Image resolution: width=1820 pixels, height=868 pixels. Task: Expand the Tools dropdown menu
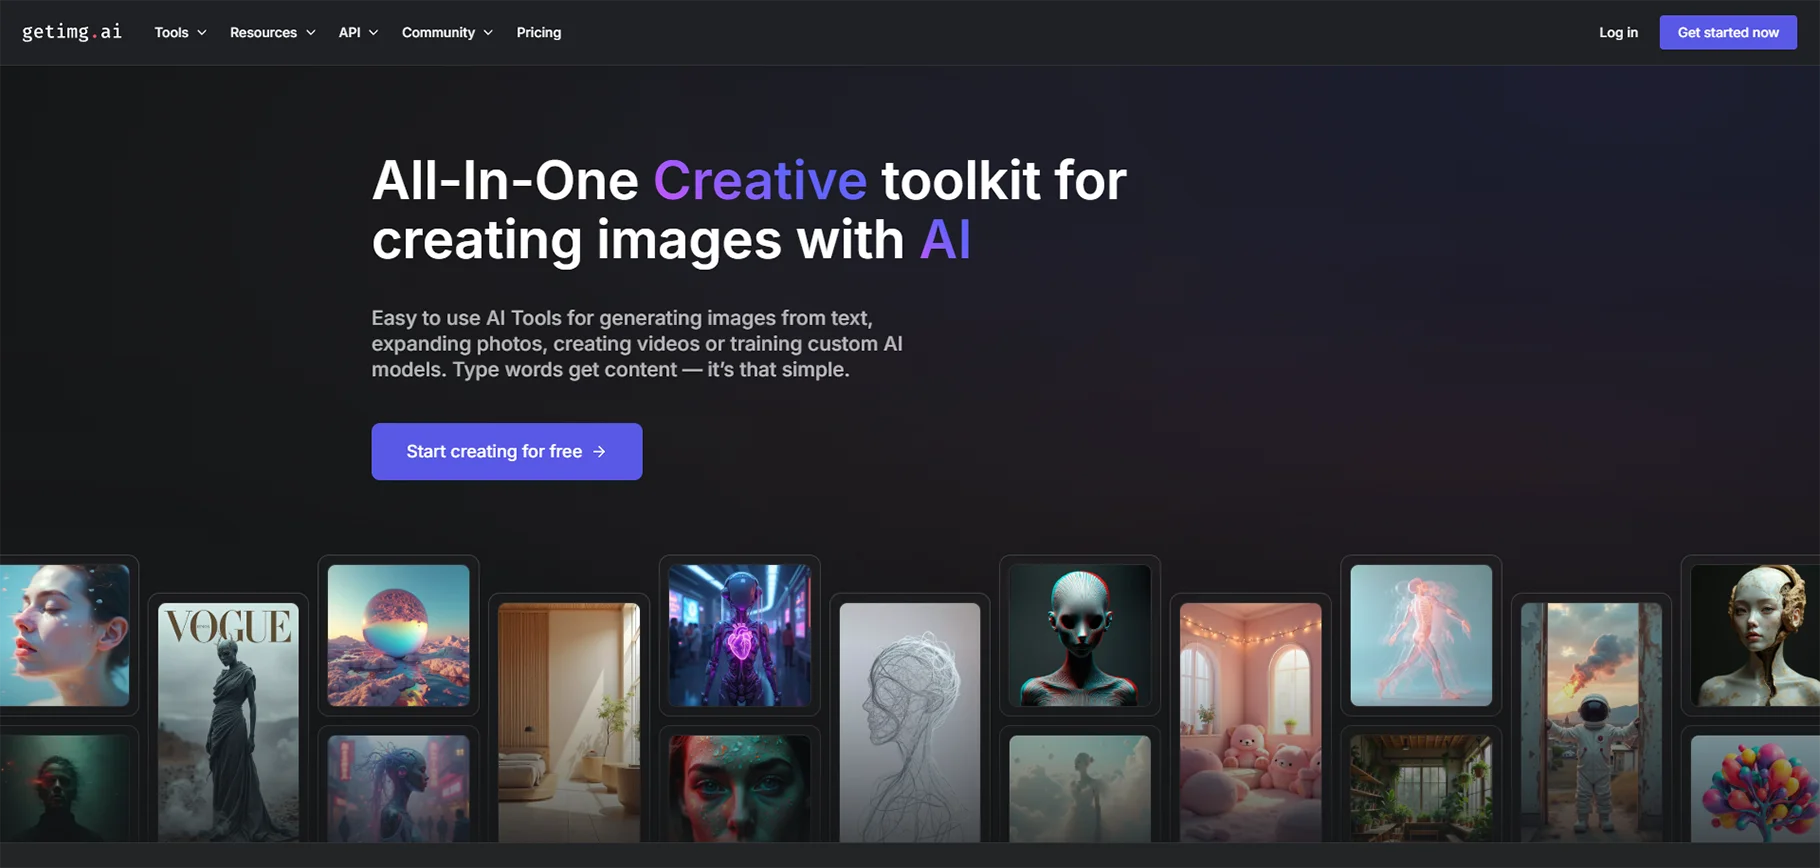click(180, 32)
